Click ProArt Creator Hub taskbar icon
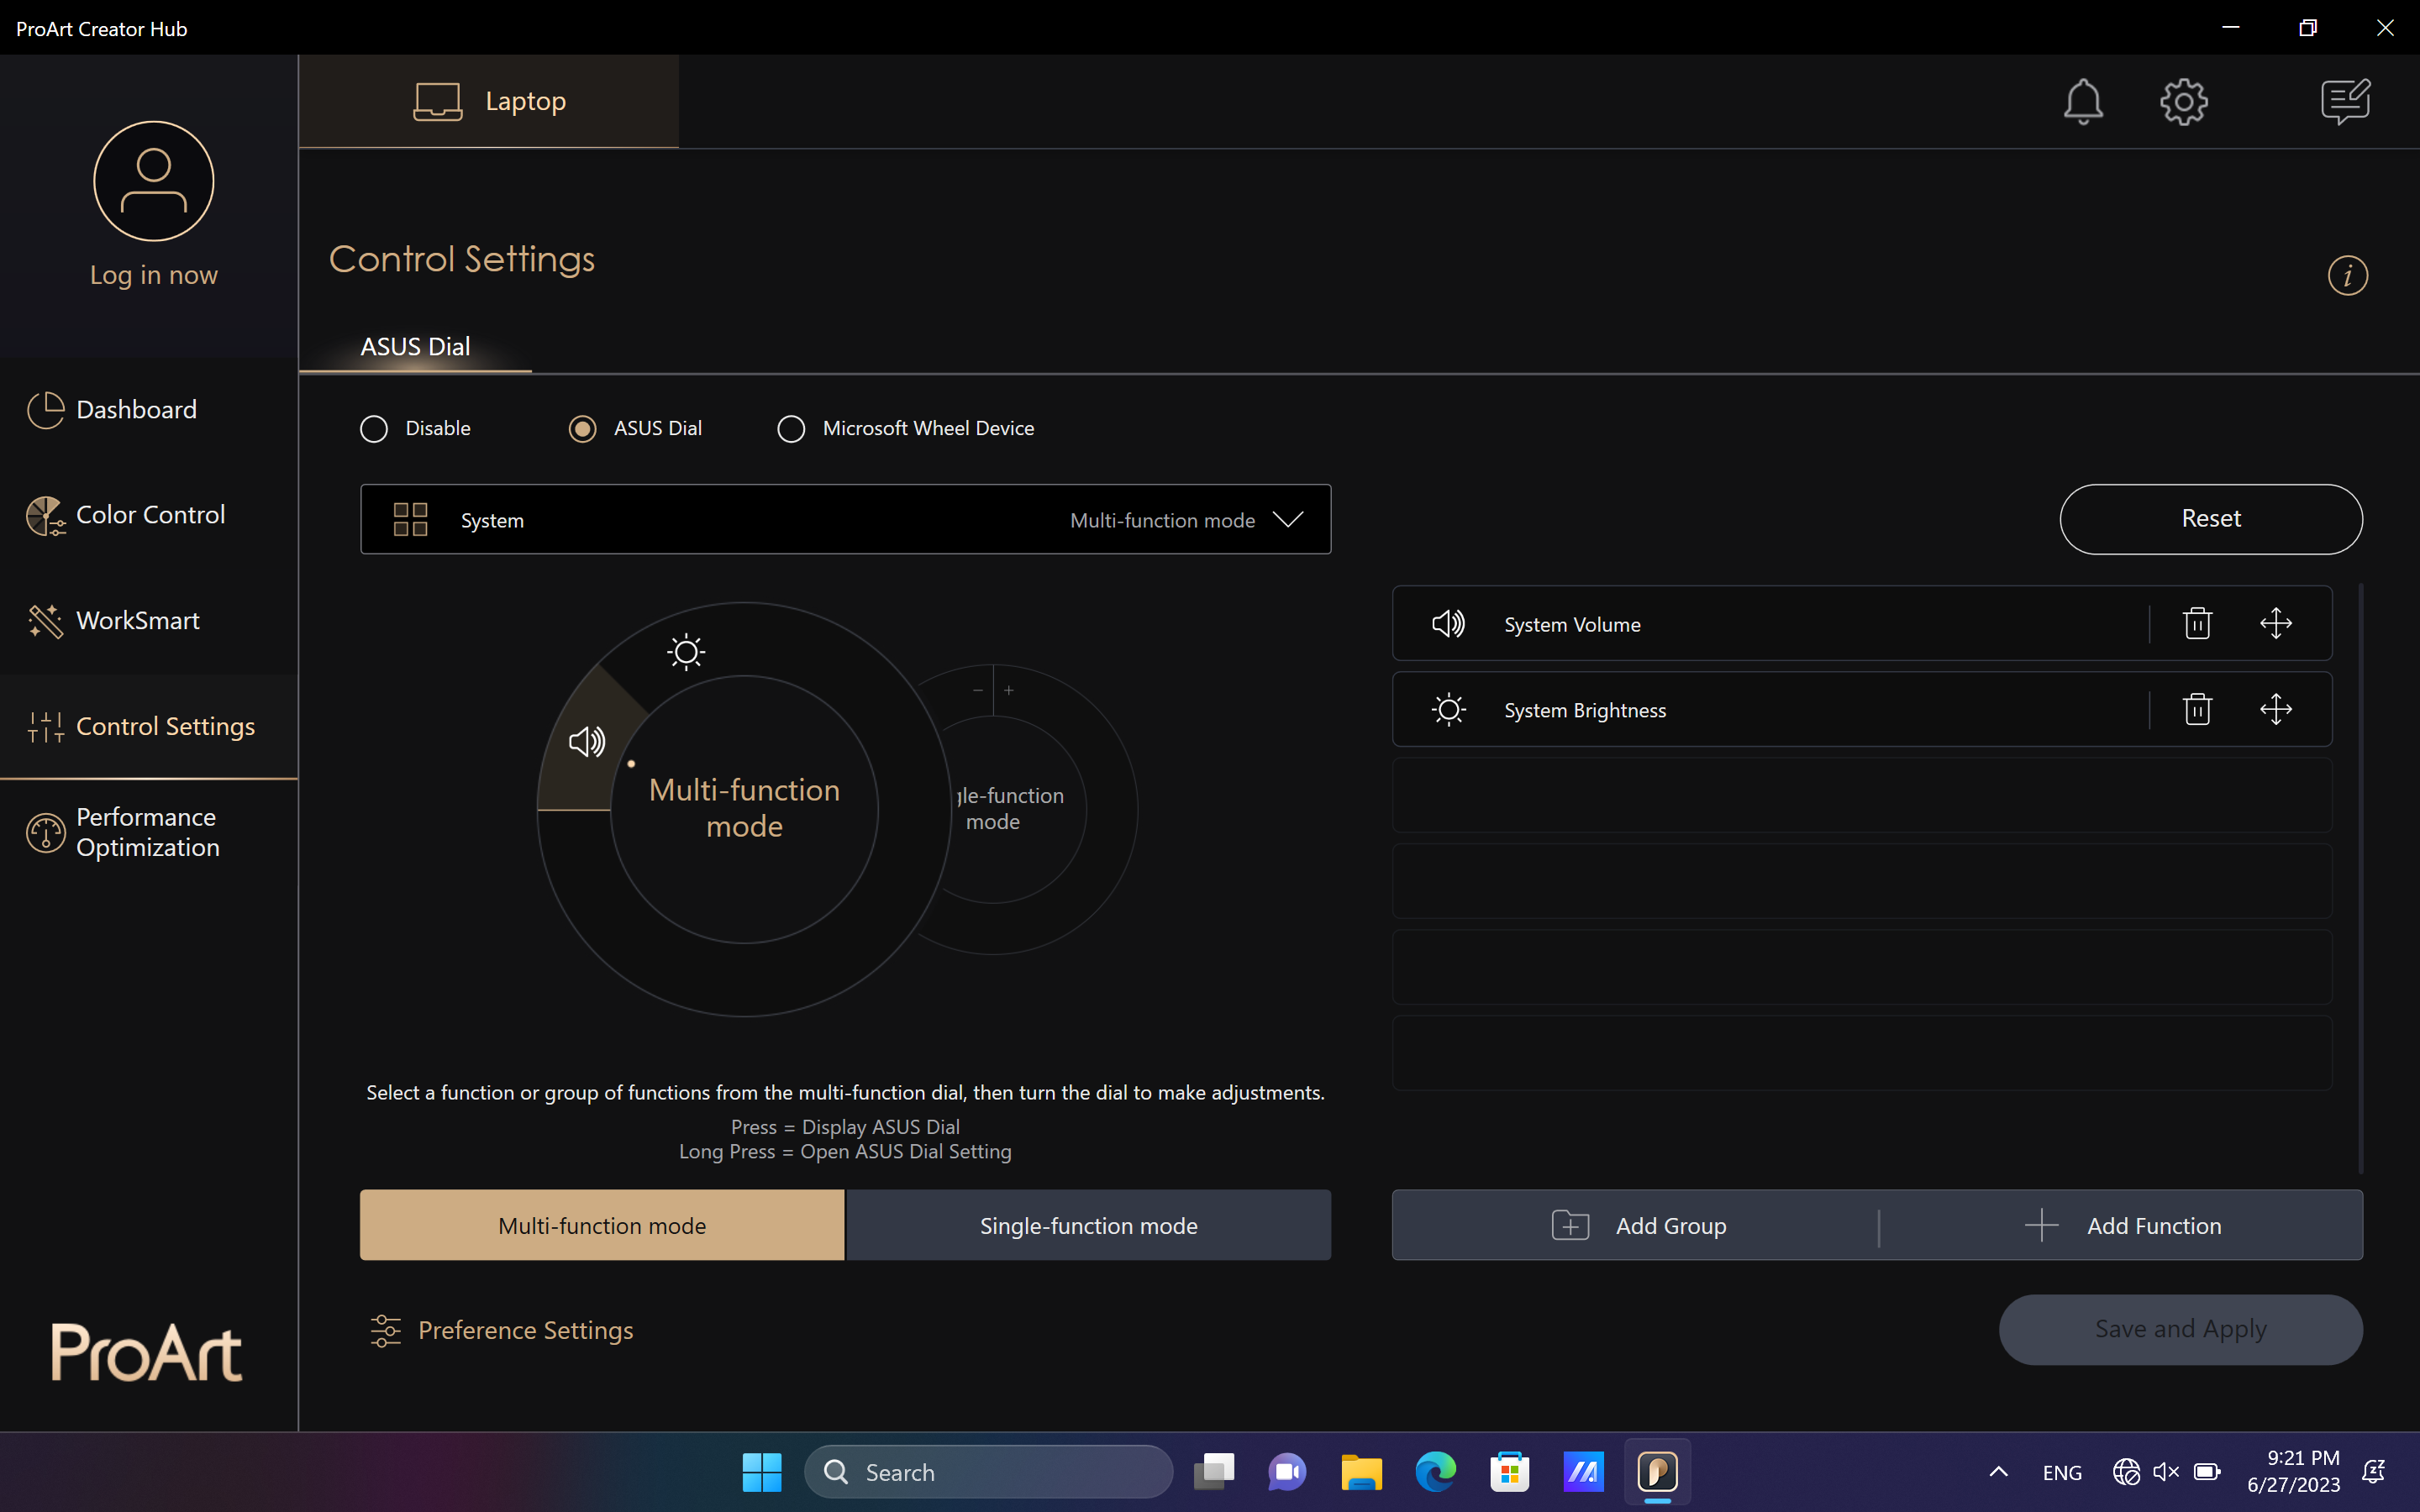Image resolution: width=2420 pixels, height=1512 pixels. tap(1657, 1472)
